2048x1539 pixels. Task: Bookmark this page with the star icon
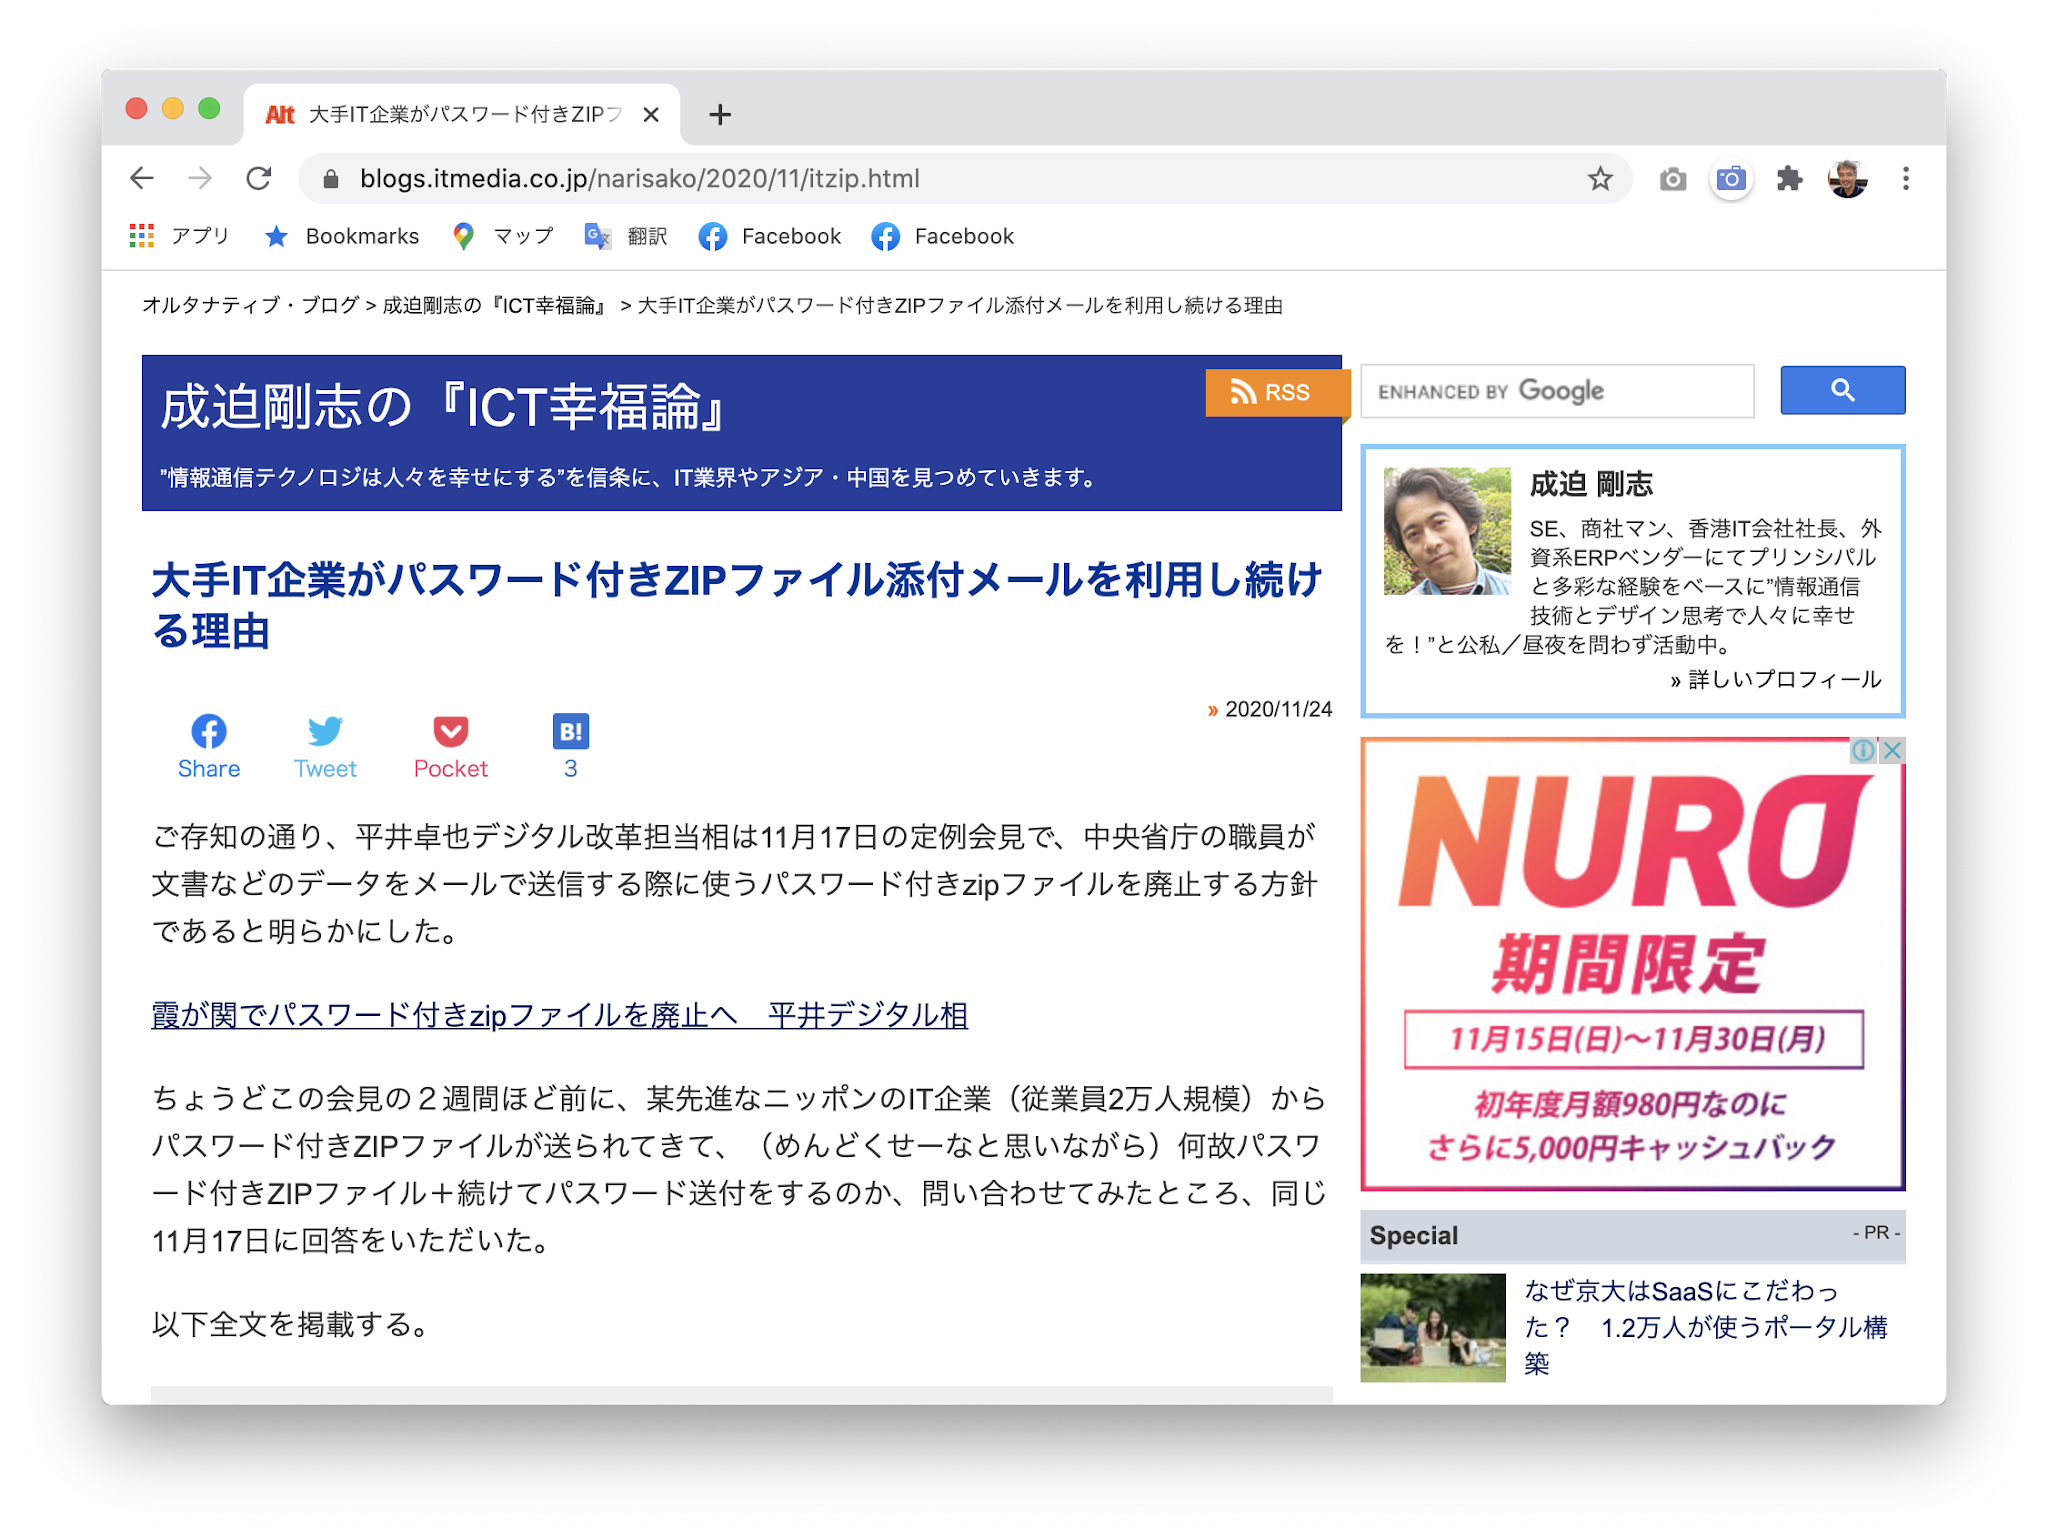[x=1600, y=178]
